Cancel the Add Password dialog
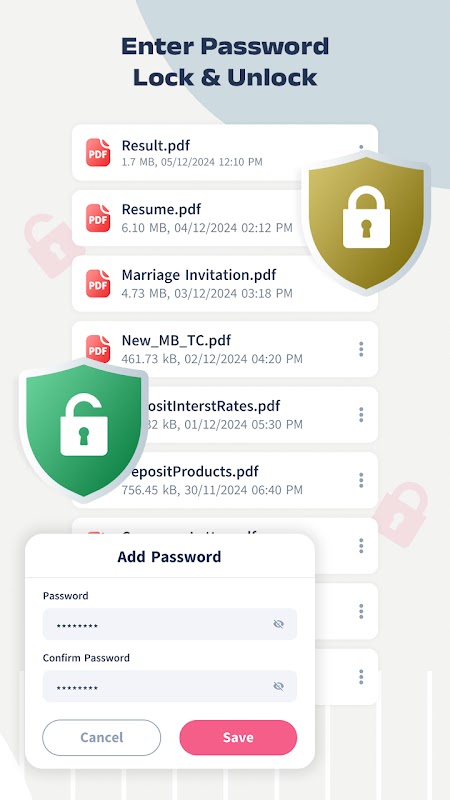The image size is (450, 800). (x=102, y=737)
